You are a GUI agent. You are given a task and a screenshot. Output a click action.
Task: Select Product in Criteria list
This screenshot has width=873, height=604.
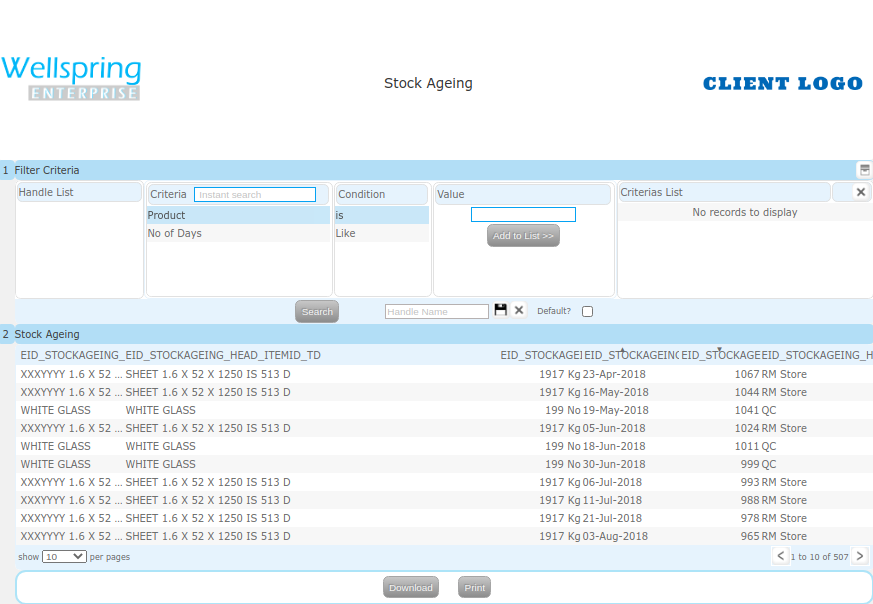coord(237,215)
